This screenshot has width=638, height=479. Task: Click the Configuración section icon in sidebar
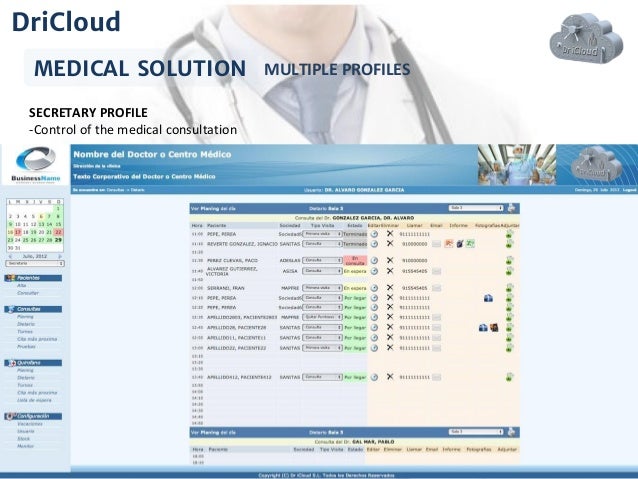[x=11, y=416]
